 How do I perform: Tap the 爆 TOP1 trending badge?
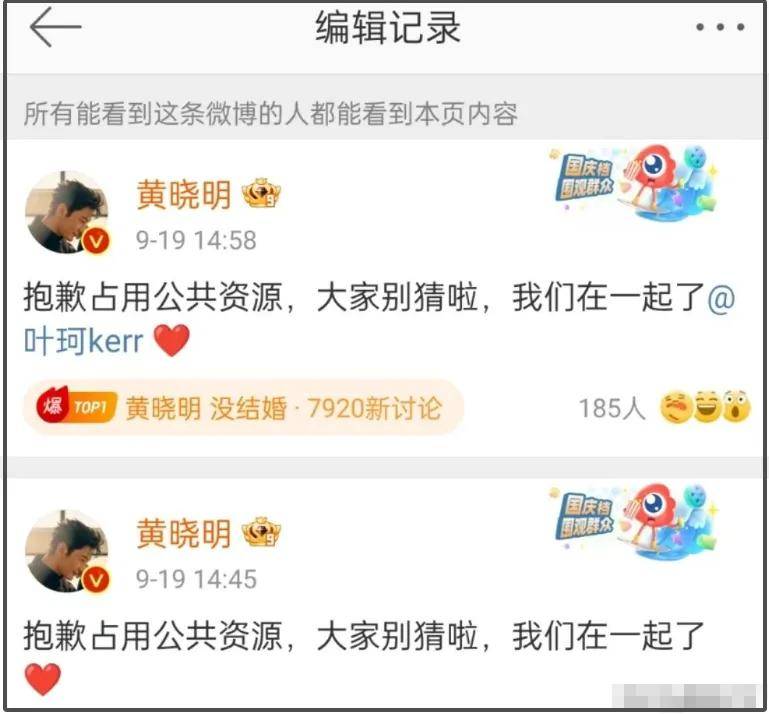coord(76,407)
